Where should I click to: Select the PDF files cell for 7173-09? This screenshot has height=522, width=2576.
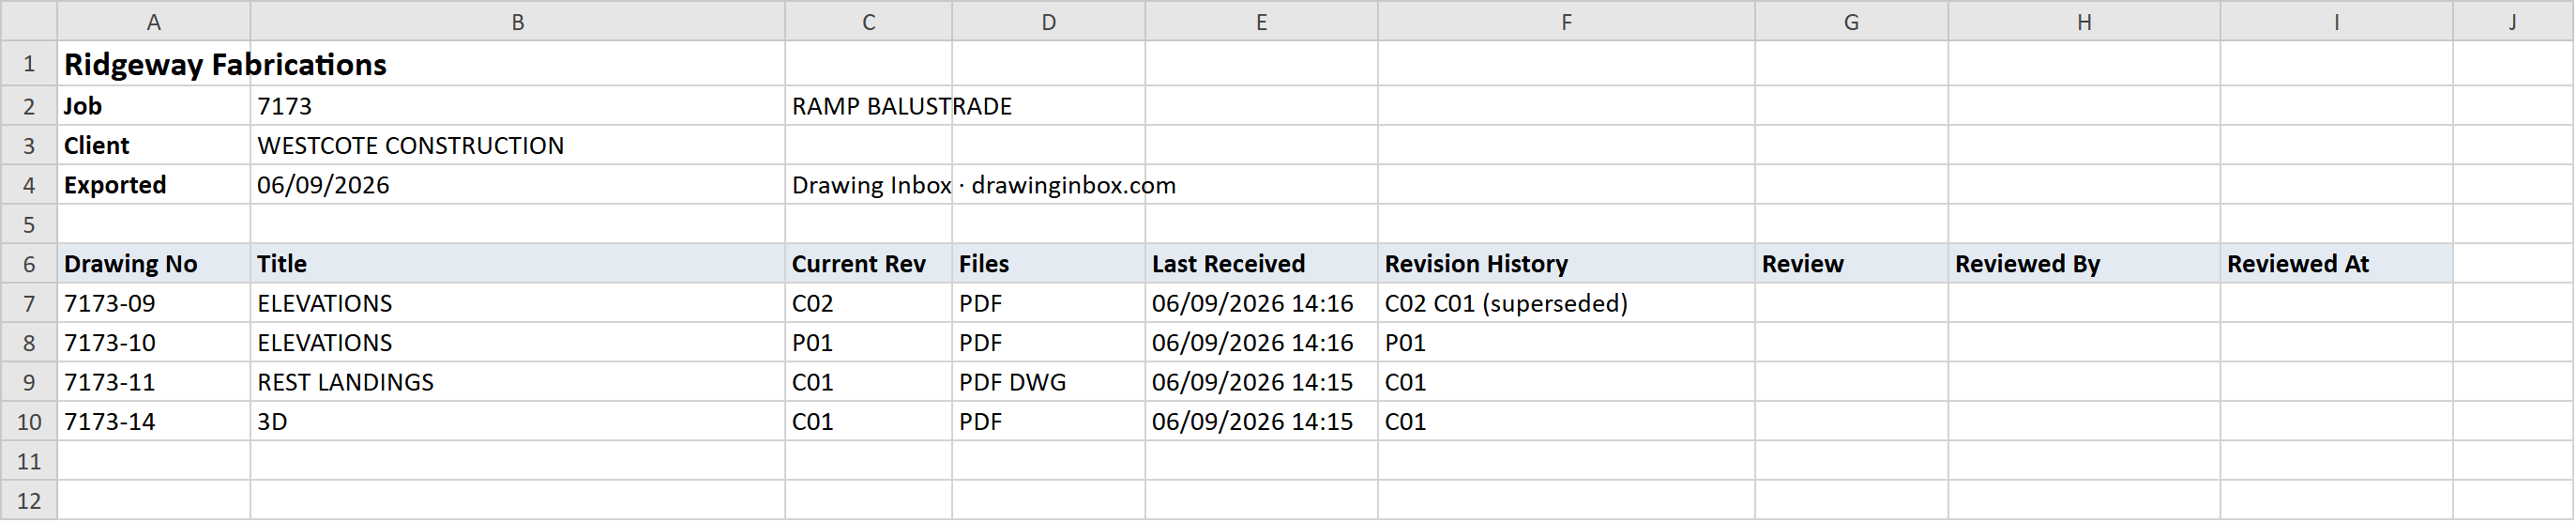[x=1049, y=303]
